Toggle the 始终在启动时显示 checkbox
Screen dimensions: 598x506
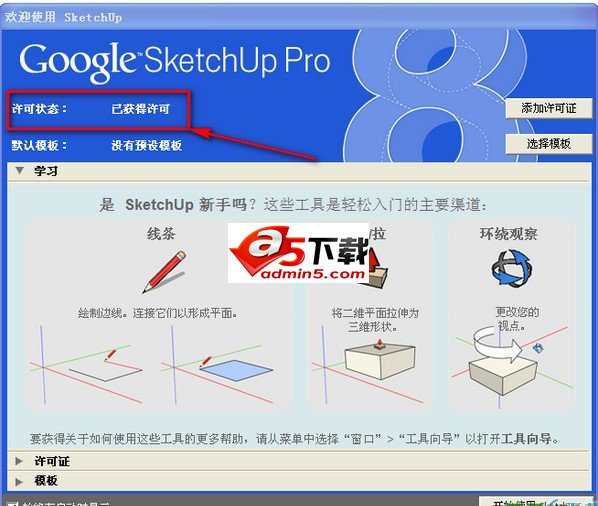click(x=13, y=503)
